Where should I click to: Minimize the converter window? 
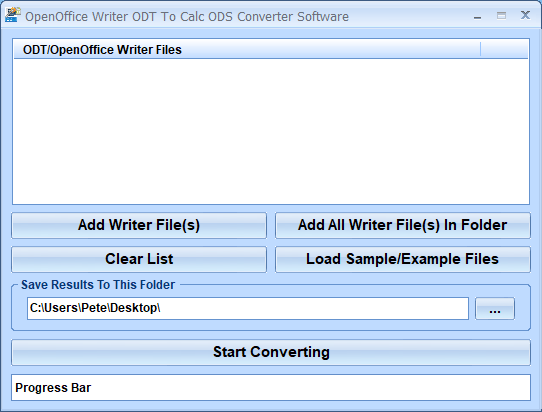pyautogui.click(x=478, y=16)
